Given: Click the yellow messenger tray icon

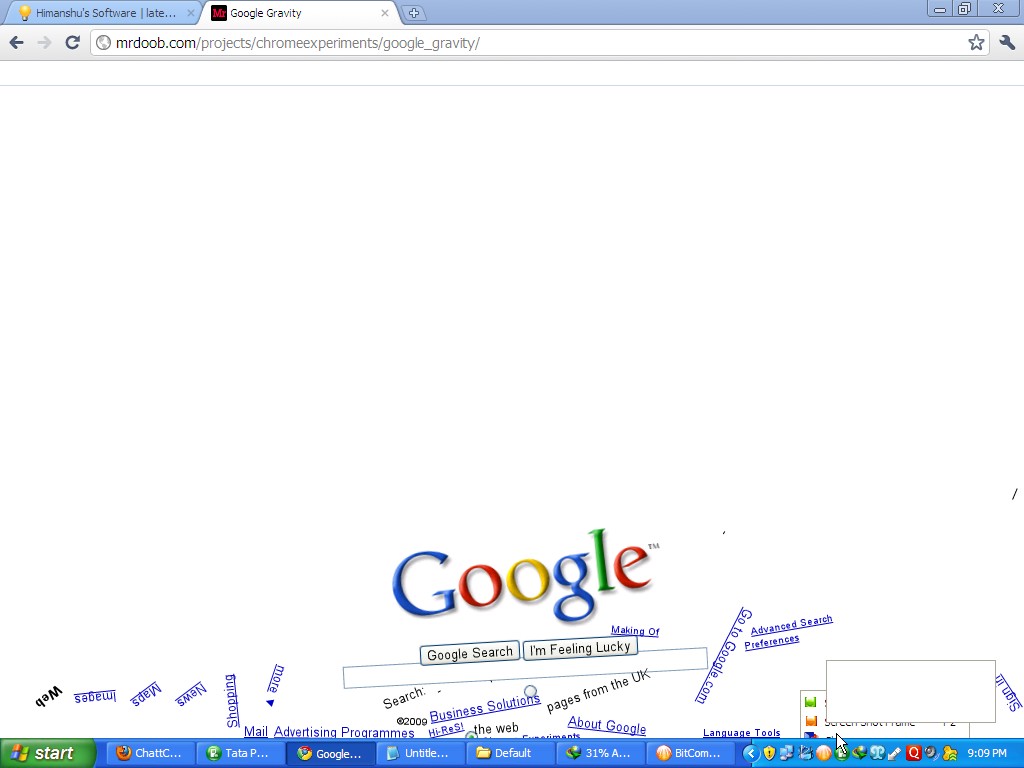Looking at the screenshot, I should (949, 754).
